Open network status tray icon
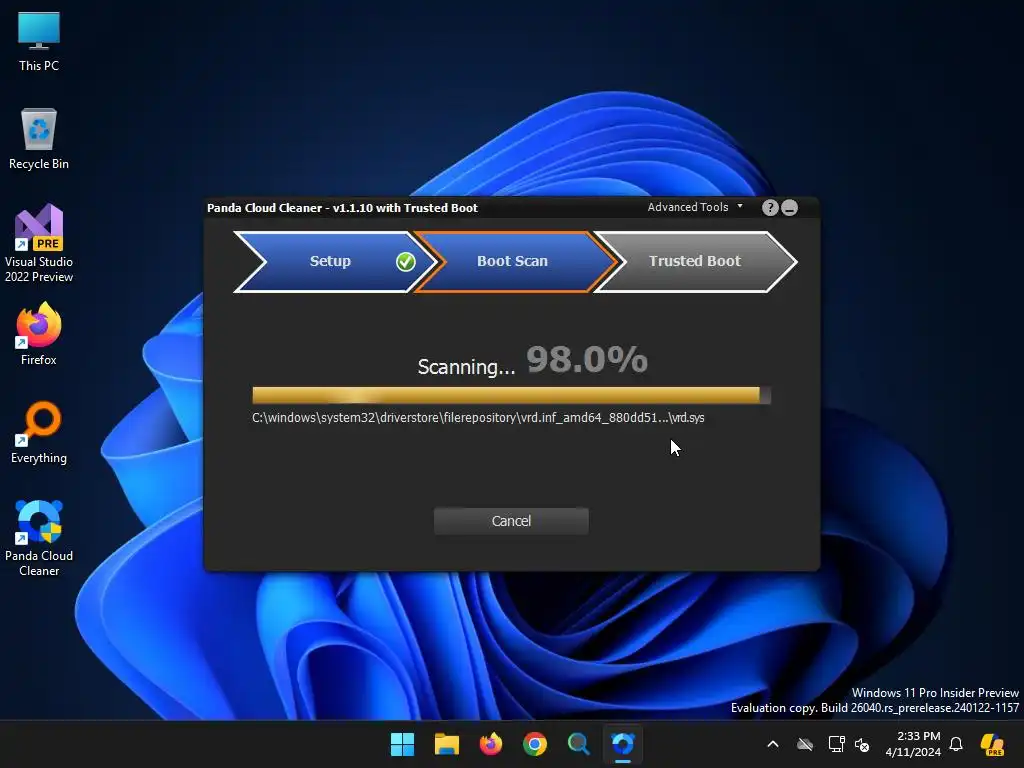This screenshot has width=1024, height=768. pos(836,744)
